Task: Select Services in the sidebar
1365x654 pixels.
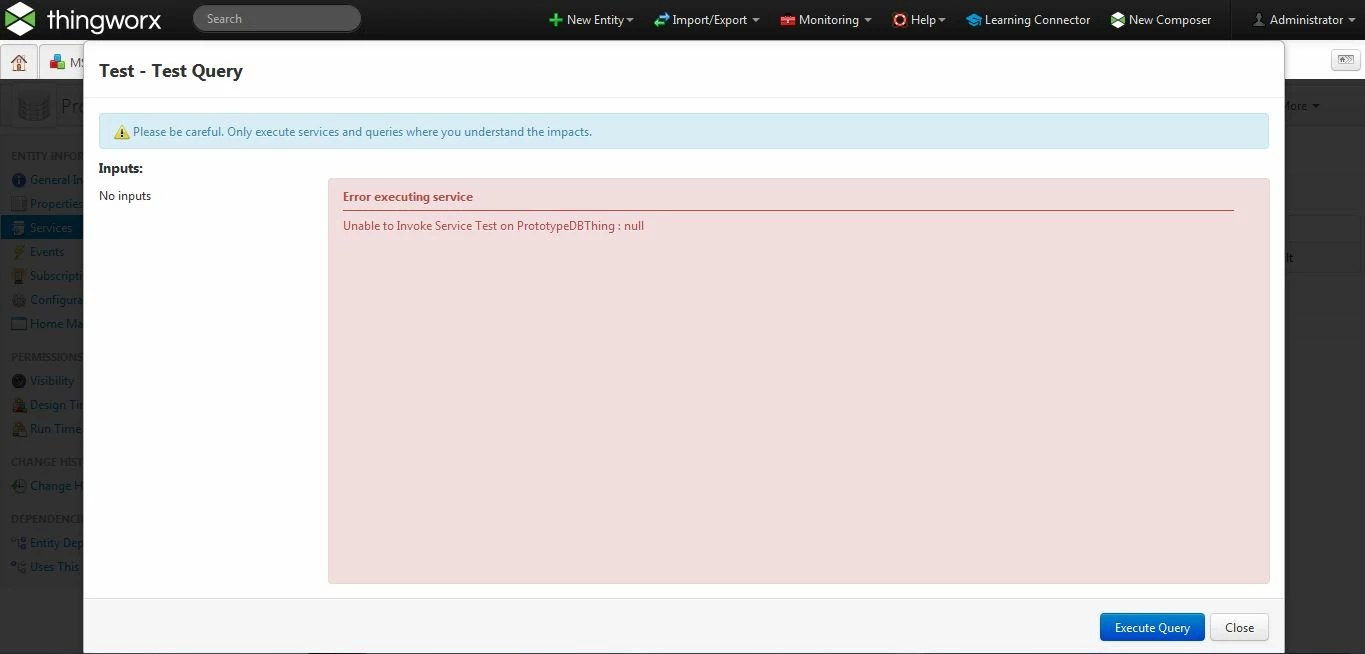Action: pyautogui.click(x=42, y=228)
